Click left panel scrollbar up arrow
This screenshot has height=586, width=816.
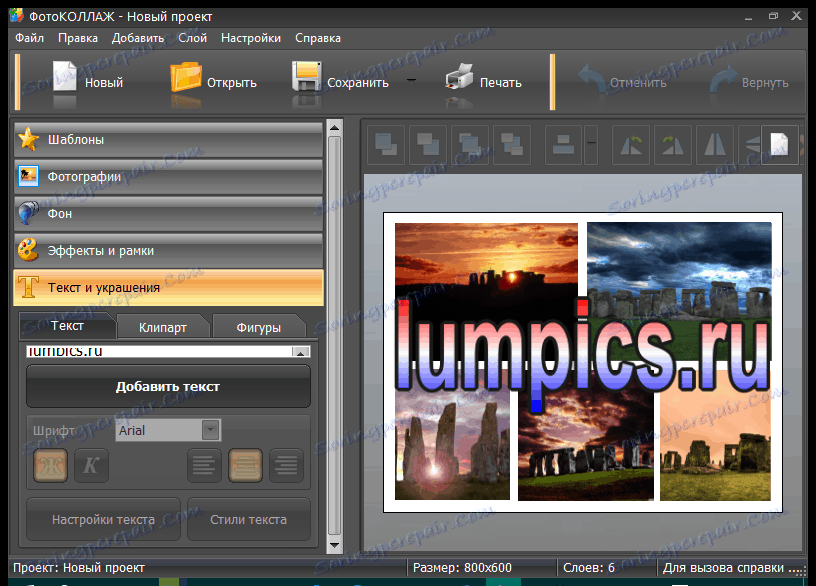(x=334, y=128)
